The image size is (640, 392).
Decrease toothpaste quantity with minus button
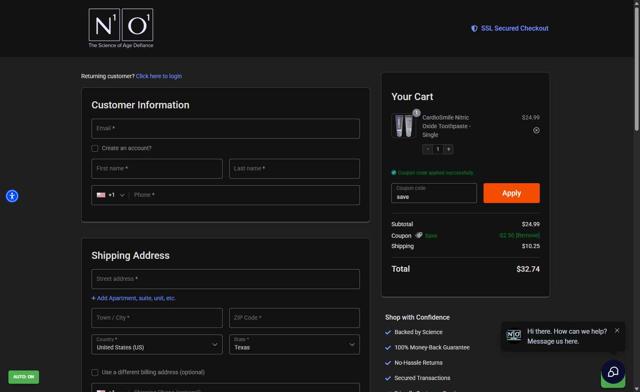(x=427, y=149)
